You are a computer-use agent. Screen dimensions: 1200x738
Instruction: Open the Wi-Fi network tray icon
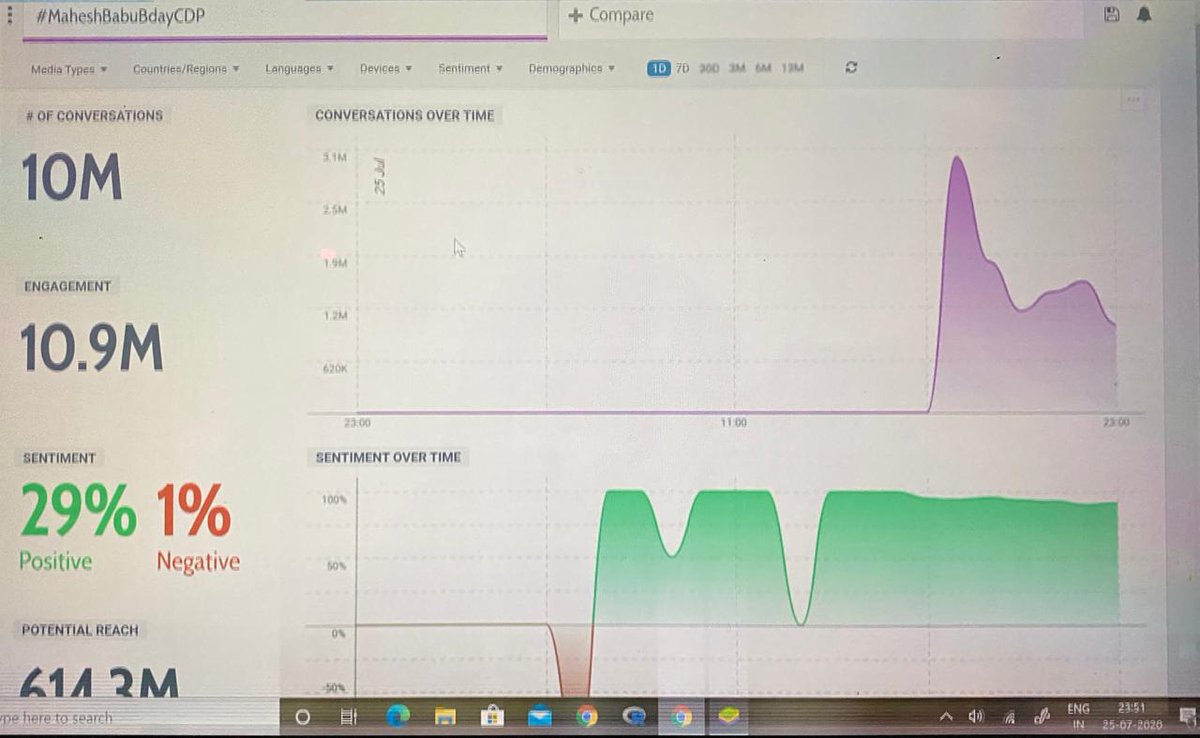(1010, 717)
